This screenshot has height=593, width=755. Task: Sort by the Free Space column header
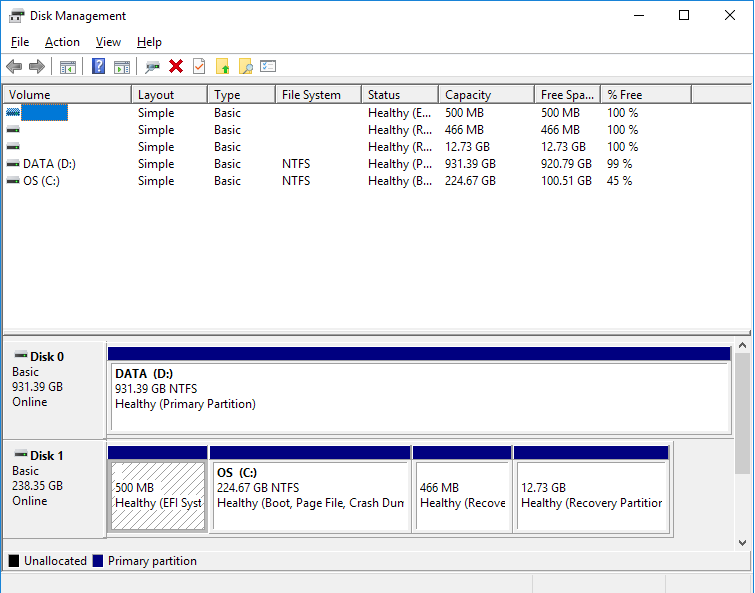click(x=568, y=95)
